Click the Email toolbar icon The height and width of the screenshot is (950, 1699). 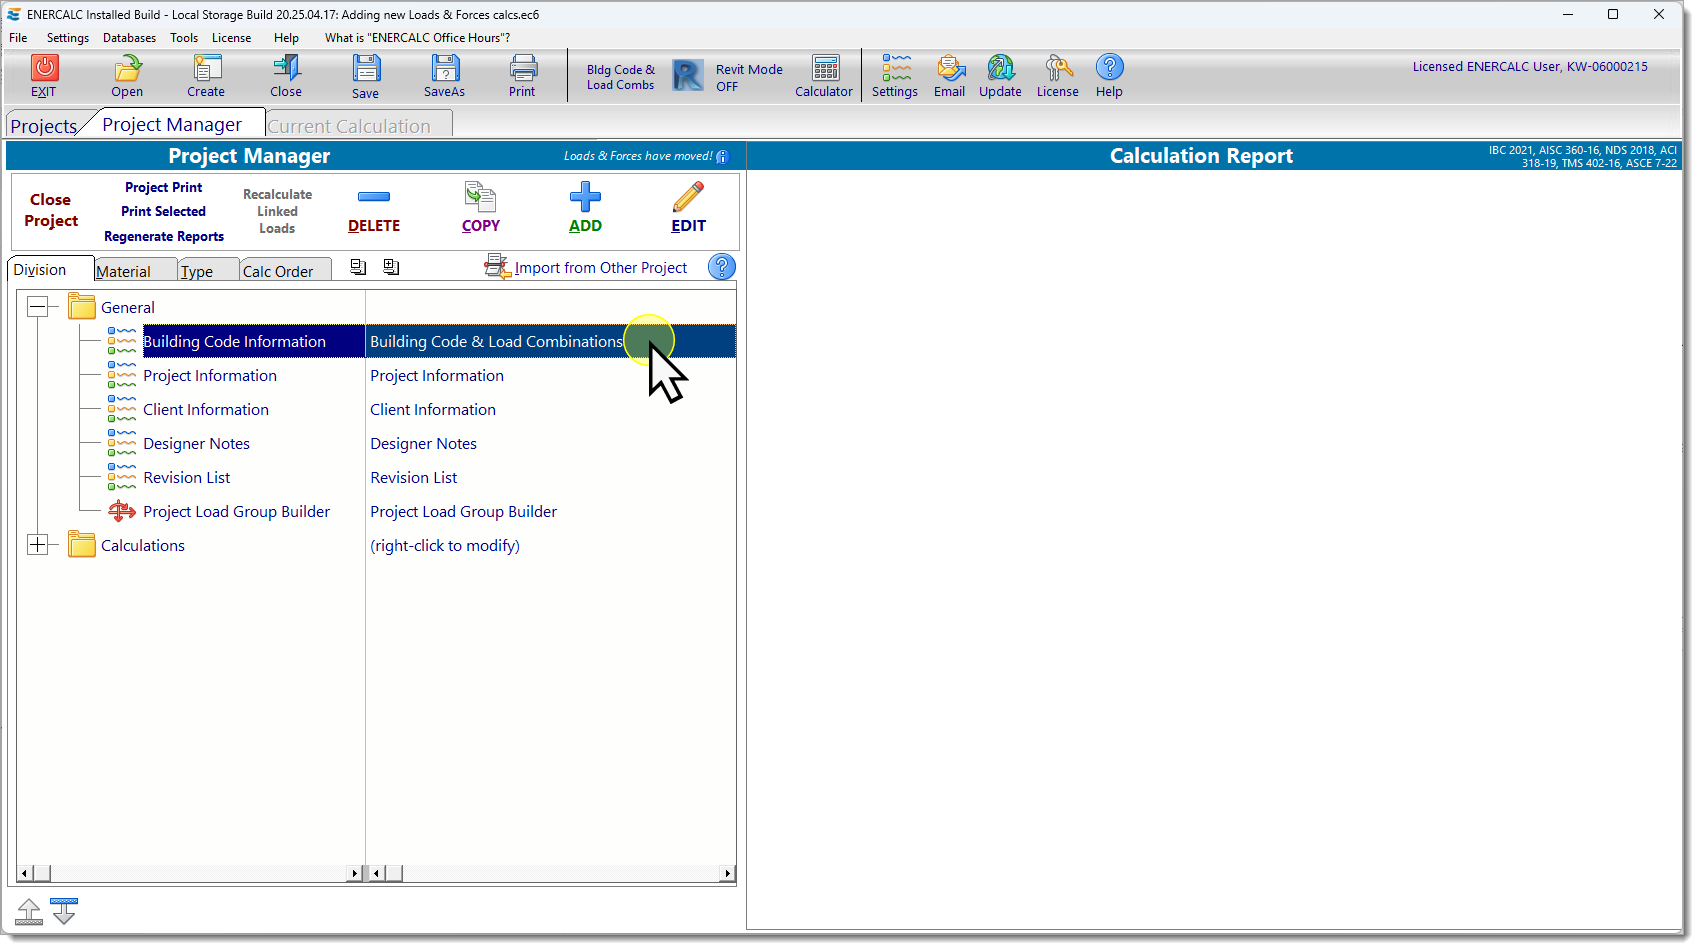(950, 67)
